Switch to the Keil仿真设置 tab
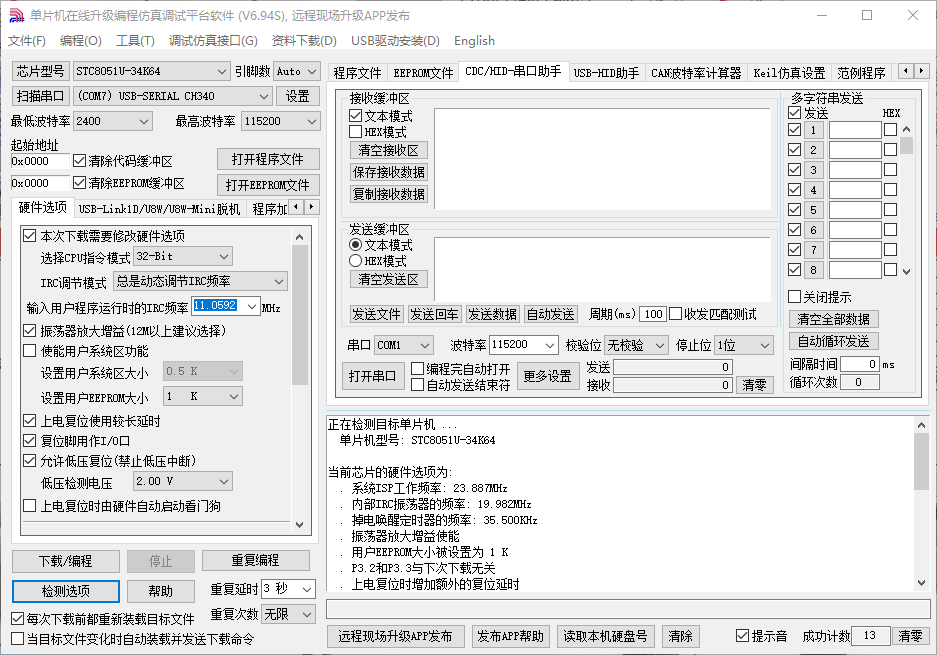This screenshot has width=937, height=655. (789, 73)
